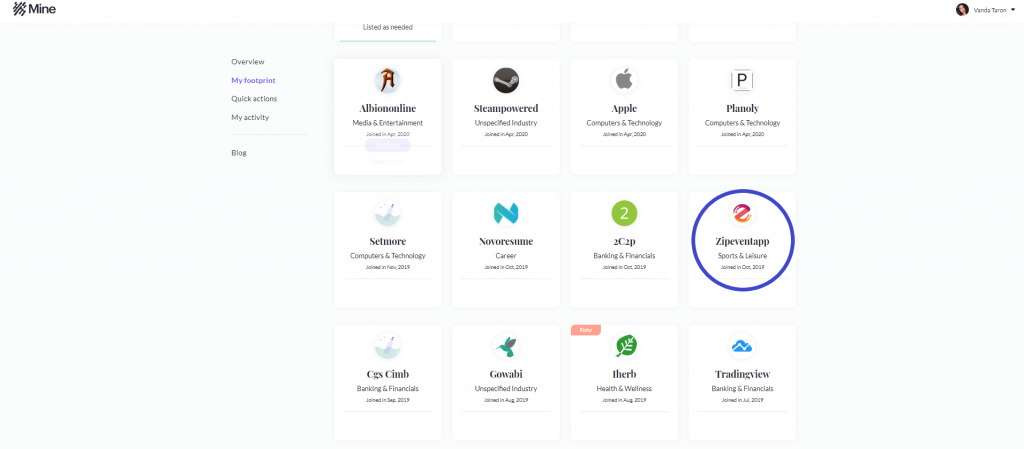The width and height of the screenshot is (1024, 449).
Task: Click Career label under Novoresume
Action: pos(506,256)
